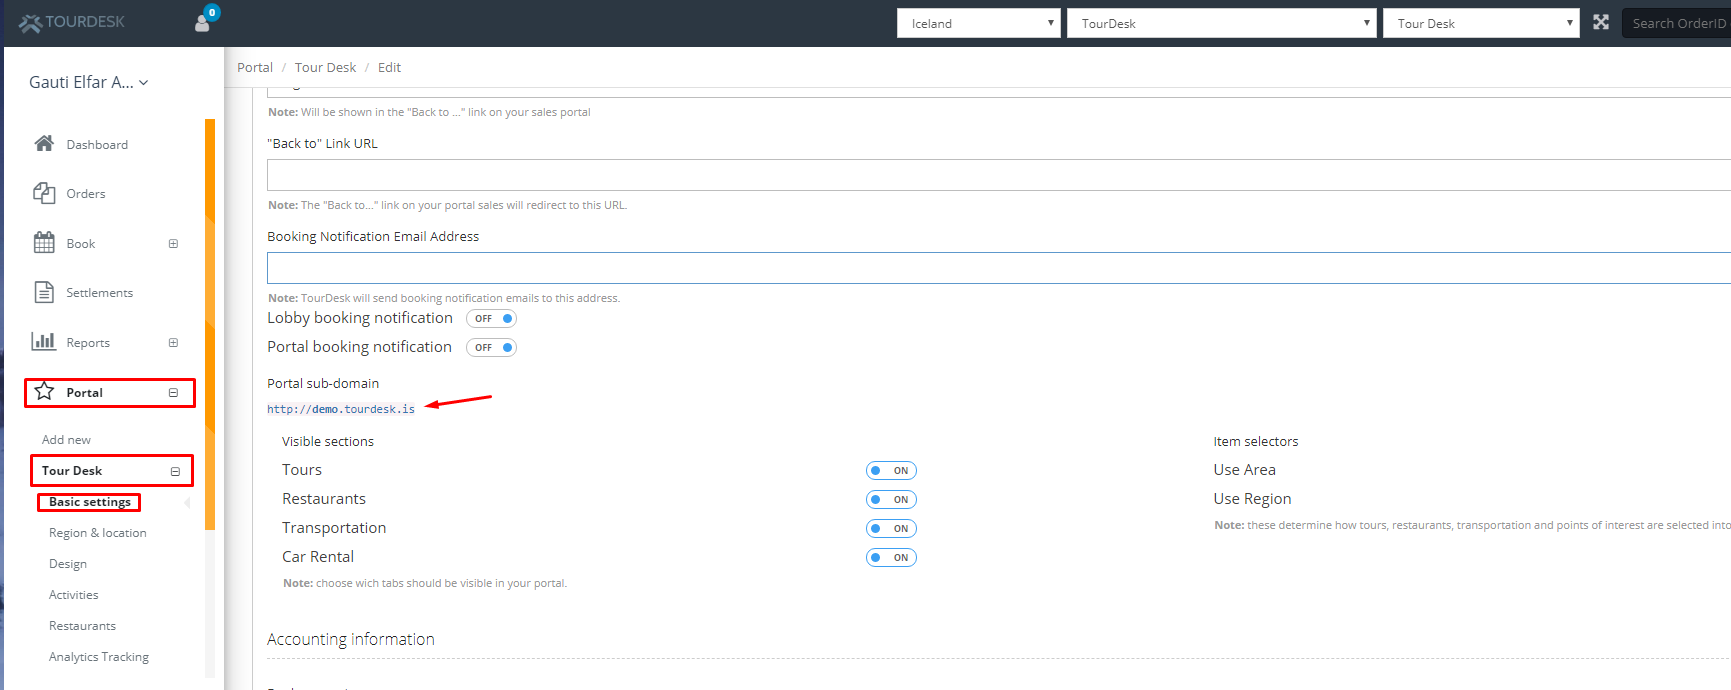Open Dashboard from the sidebar
Image resolution: width=1731 pixels, height=690 pixels.
(97, 145)
